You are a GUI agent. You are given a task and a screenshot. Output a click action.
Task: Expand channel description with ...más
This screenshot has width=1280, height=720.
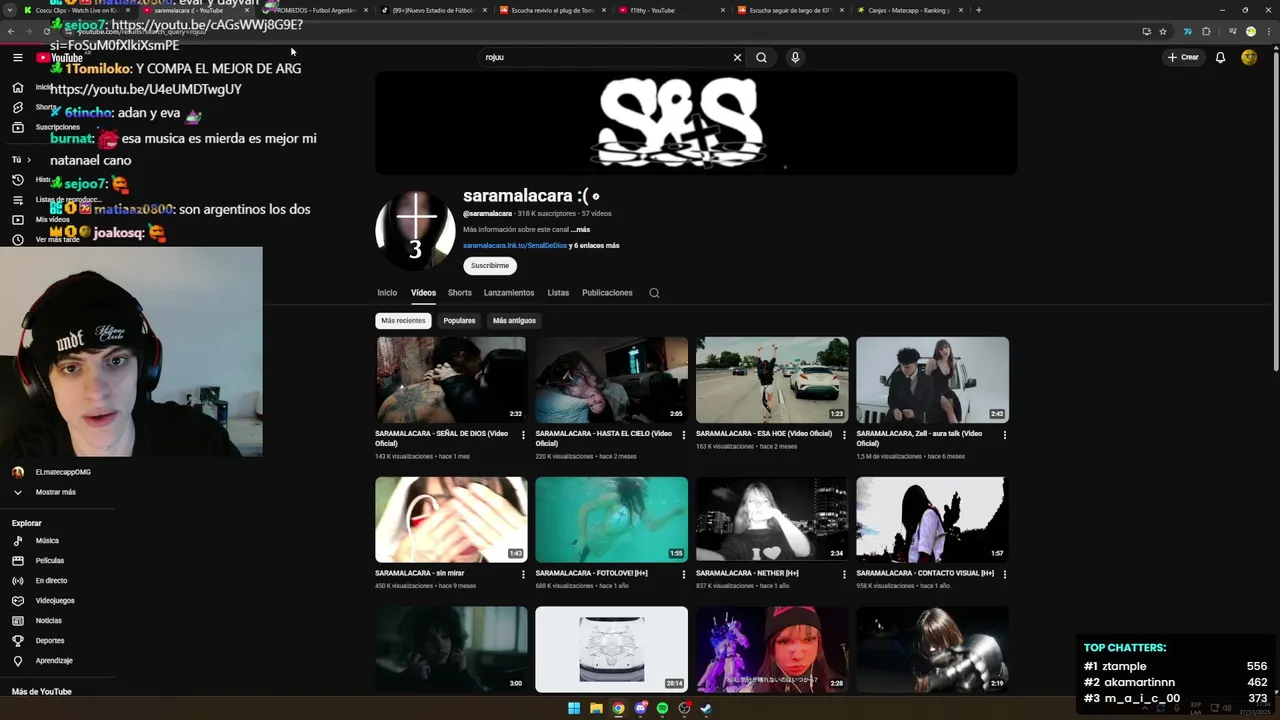coord(580,230)
